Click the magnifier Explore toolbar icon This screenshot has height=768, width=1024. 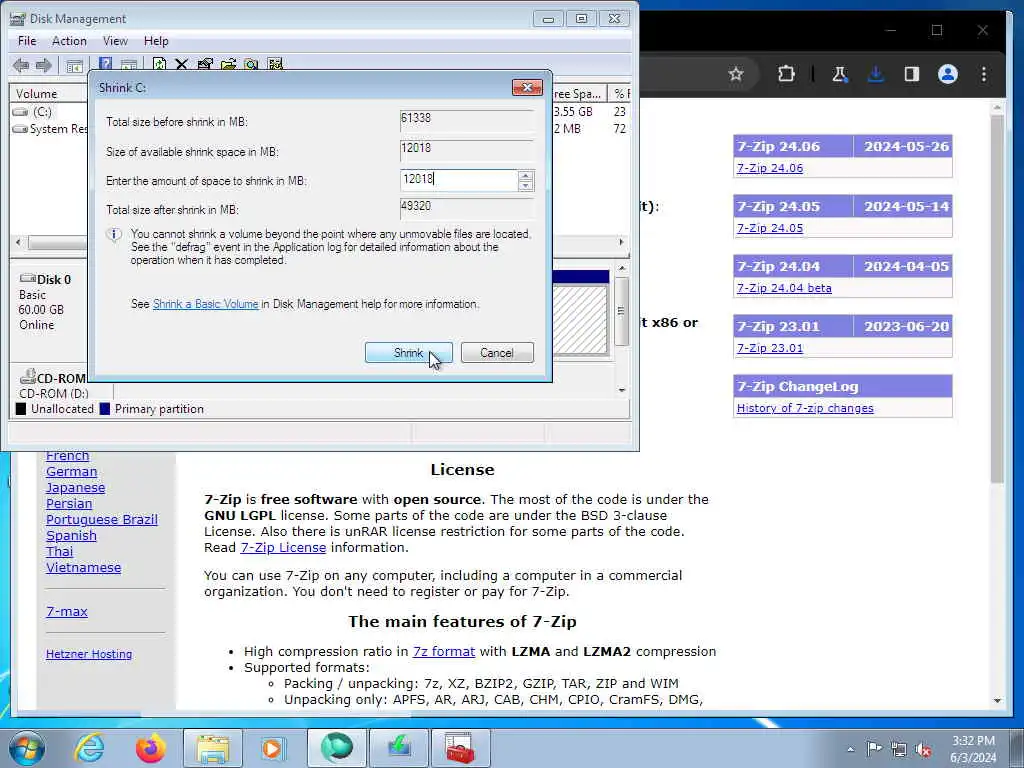click(x=251, y=64)
